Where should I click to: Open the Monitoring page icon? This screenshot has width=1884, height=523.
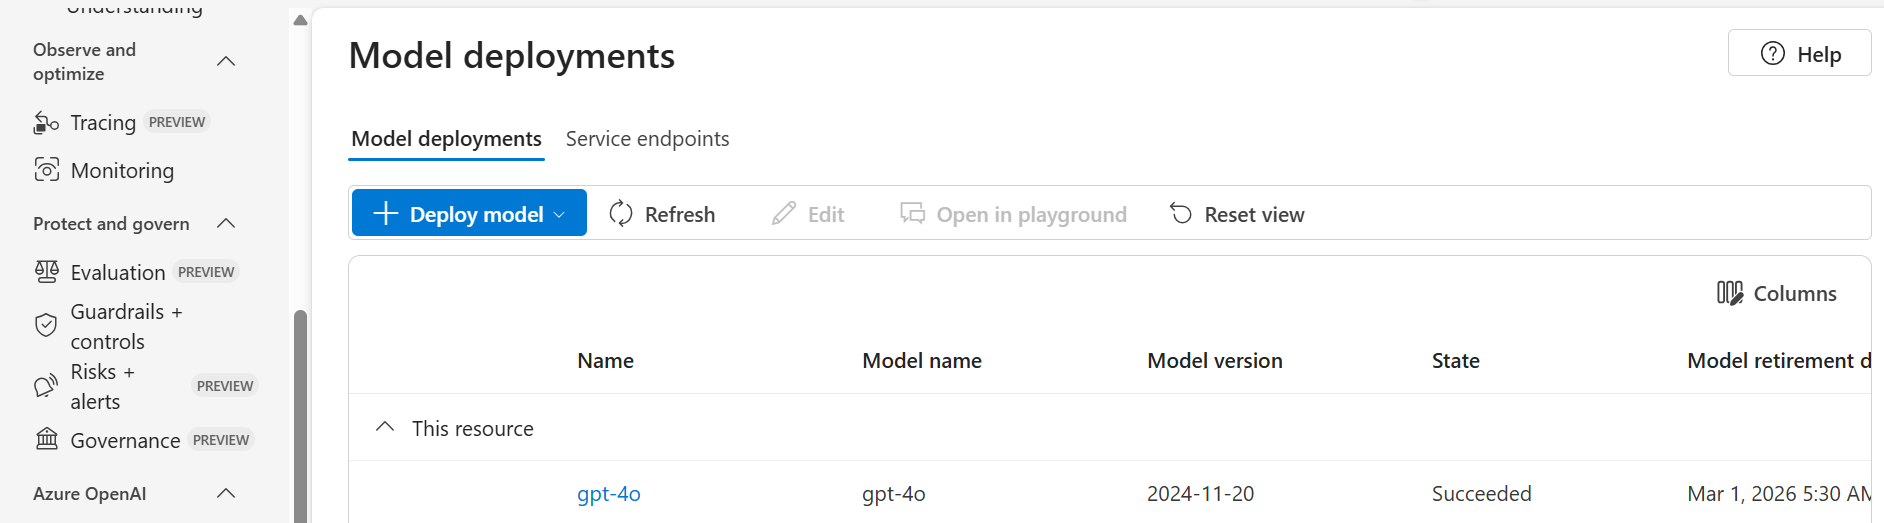click(47, 170)
